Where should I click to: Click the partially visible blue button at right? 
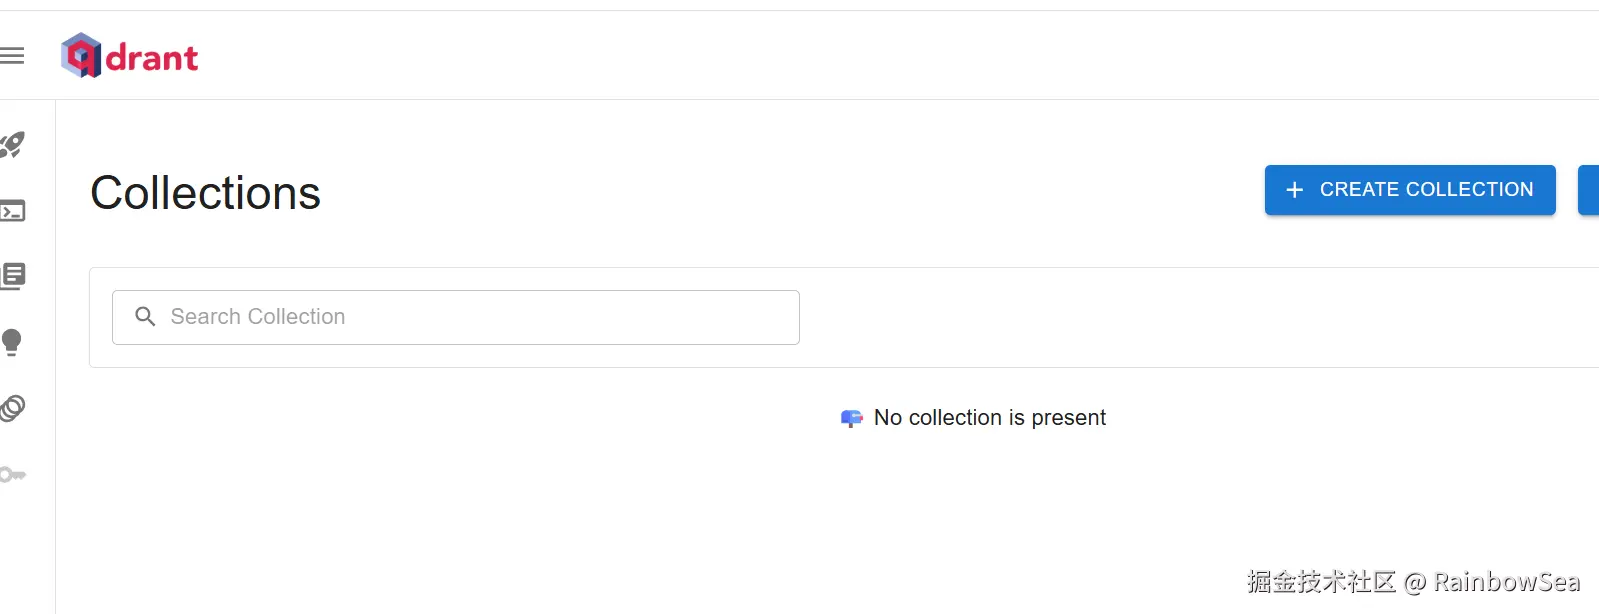pos(1588,190)
